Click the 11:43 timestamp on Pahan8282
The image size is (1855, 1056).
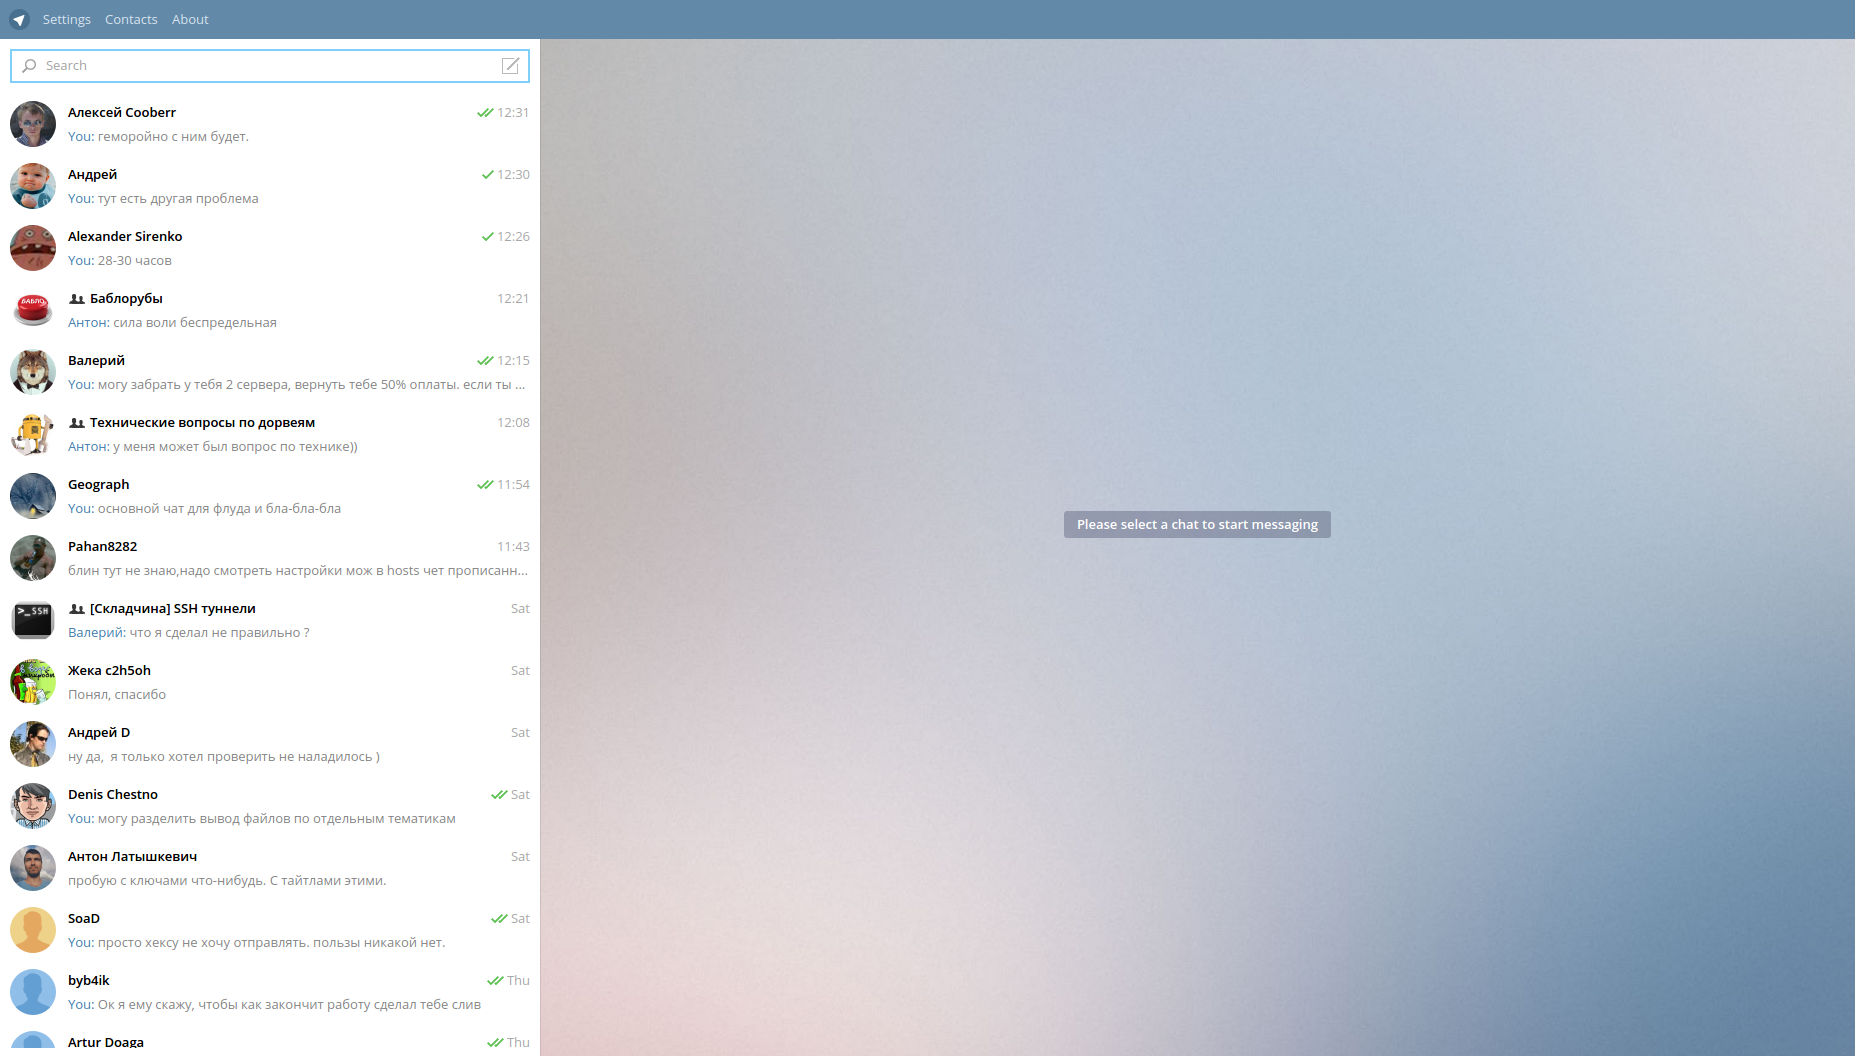pos(513,547)
